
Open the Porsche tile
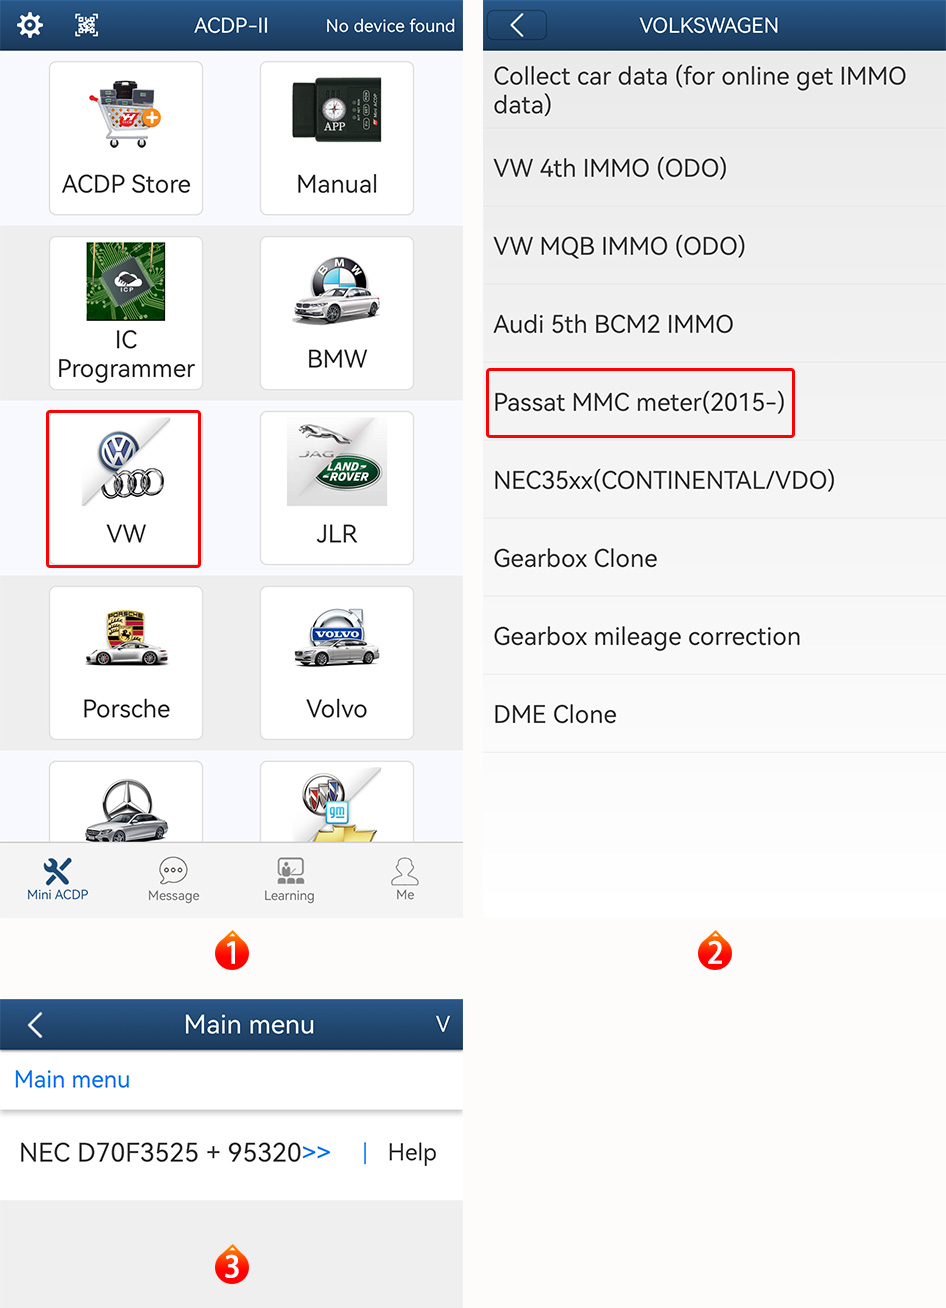click(x=126, y=663)
